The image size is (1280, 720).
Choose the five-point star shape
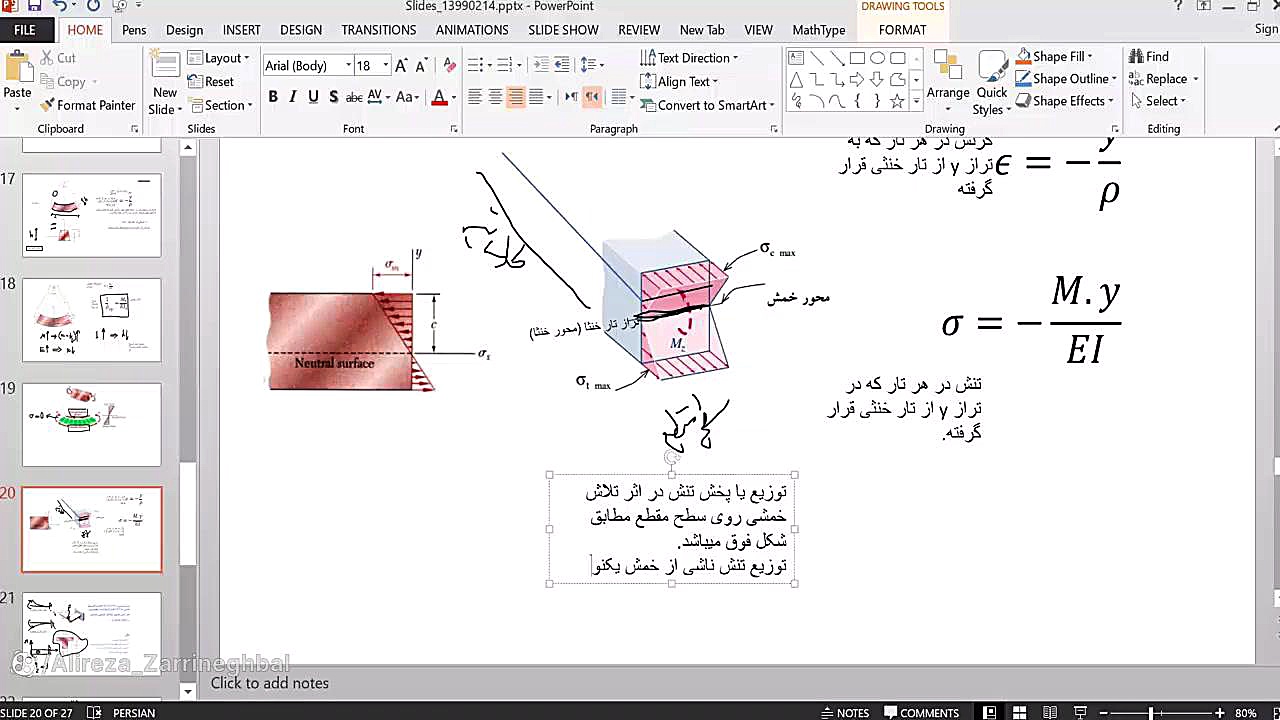(897, 101)
